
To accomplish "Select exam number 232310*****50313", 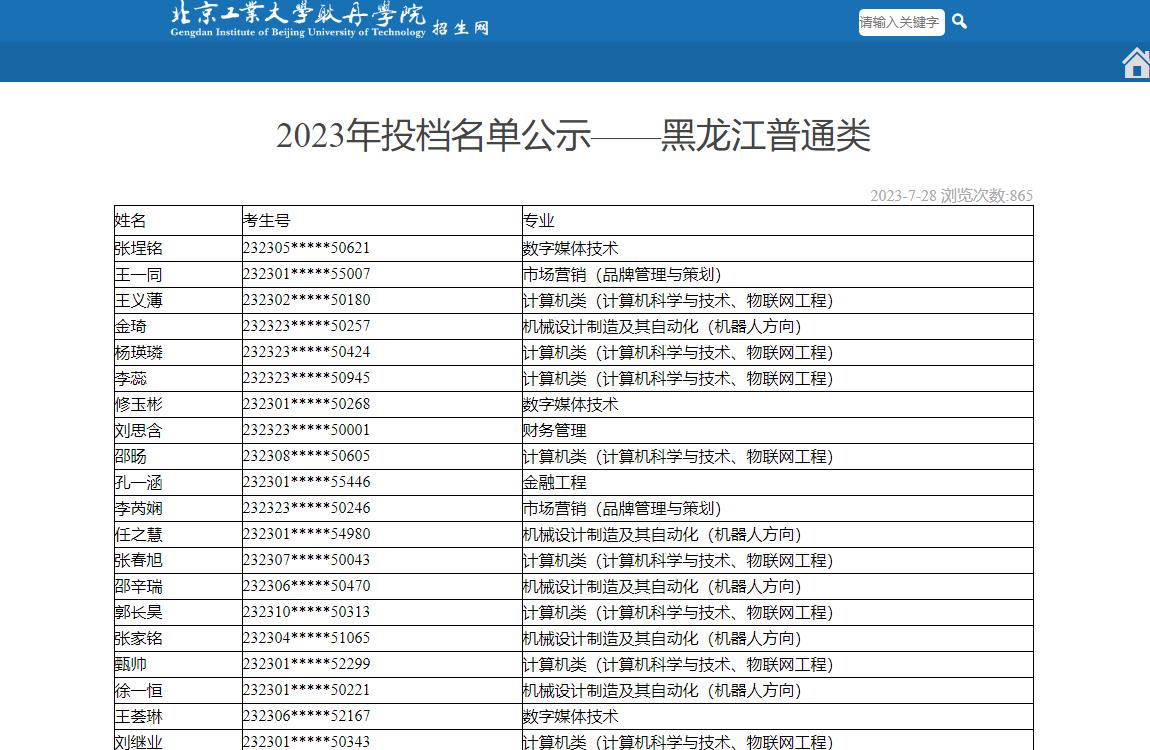I will coord(307,612).
